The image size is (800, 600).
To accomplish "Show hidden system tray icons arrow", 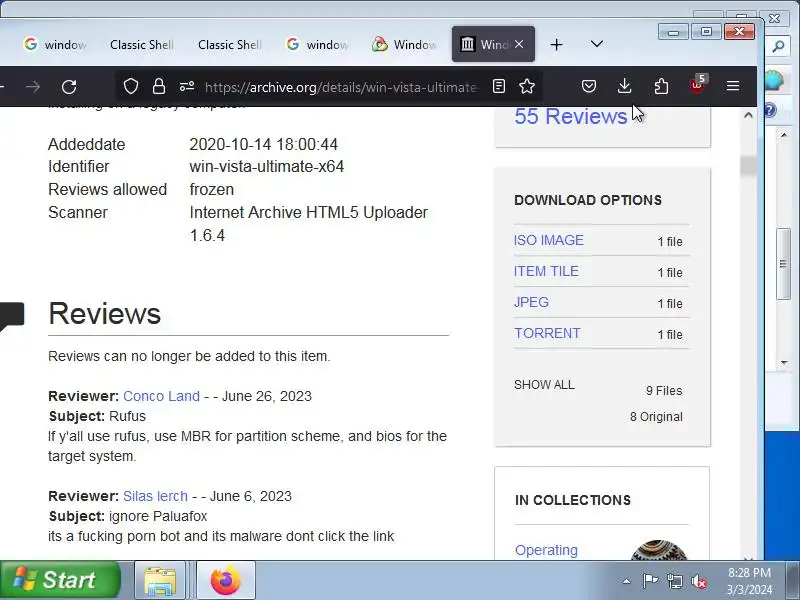I will 627,581.
